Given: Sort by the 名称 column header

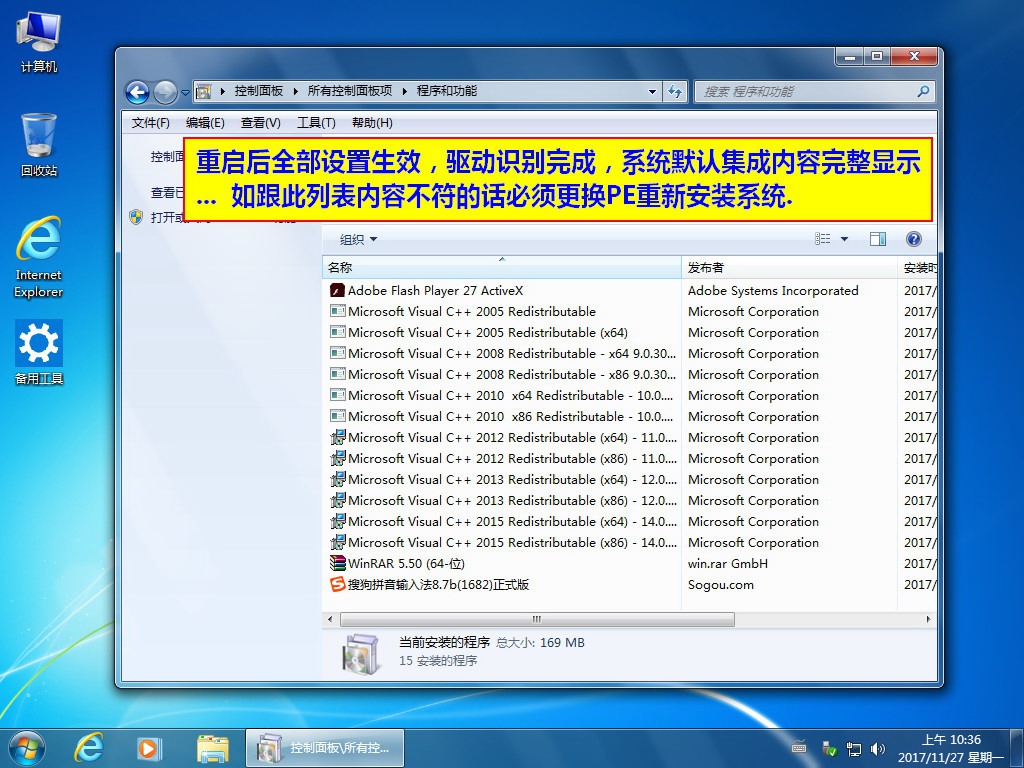Looking at the screenshot, I should click(502, 267).
